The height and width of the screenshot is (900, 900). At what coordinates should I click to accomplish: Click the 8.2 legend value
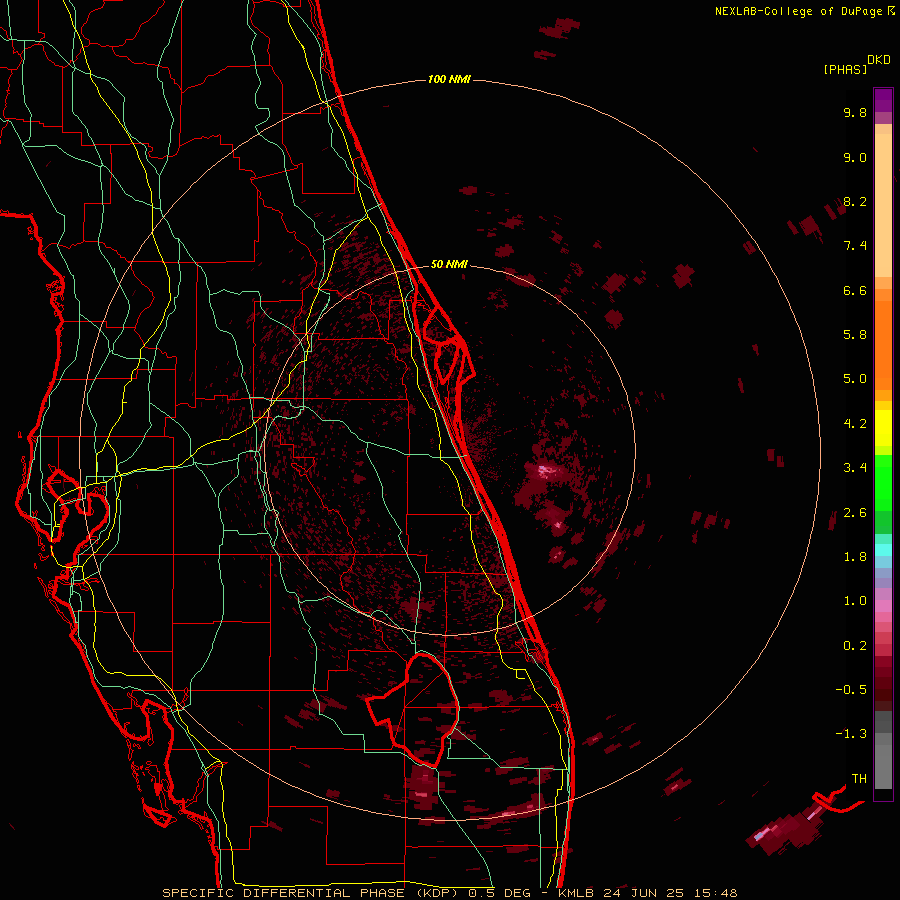pyautogui.click(x=855, y=201)
